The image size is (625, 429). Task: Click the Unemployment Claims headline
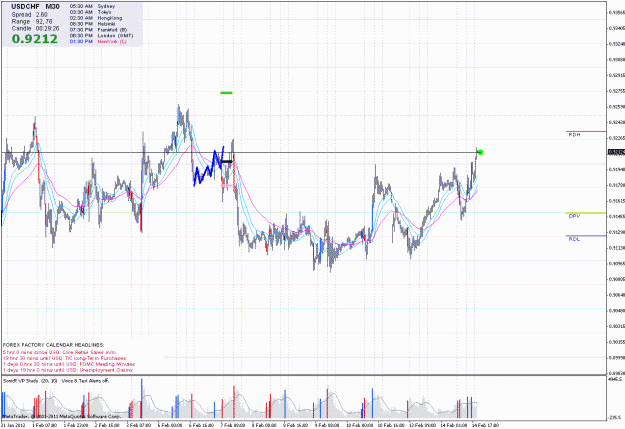(68, 370)
